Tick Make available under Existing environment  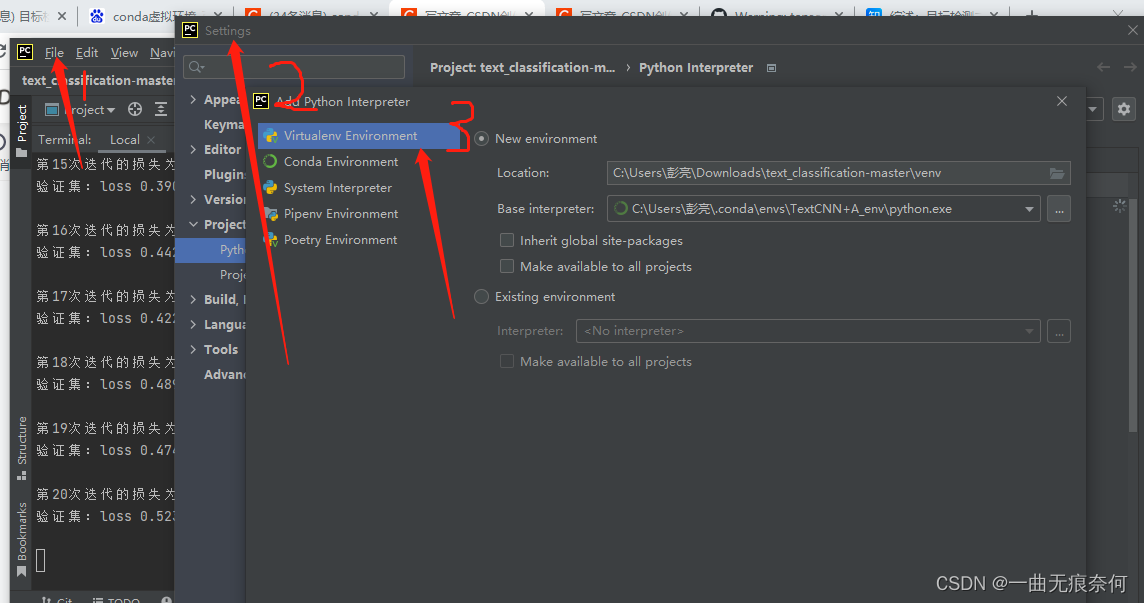(506, 361)
